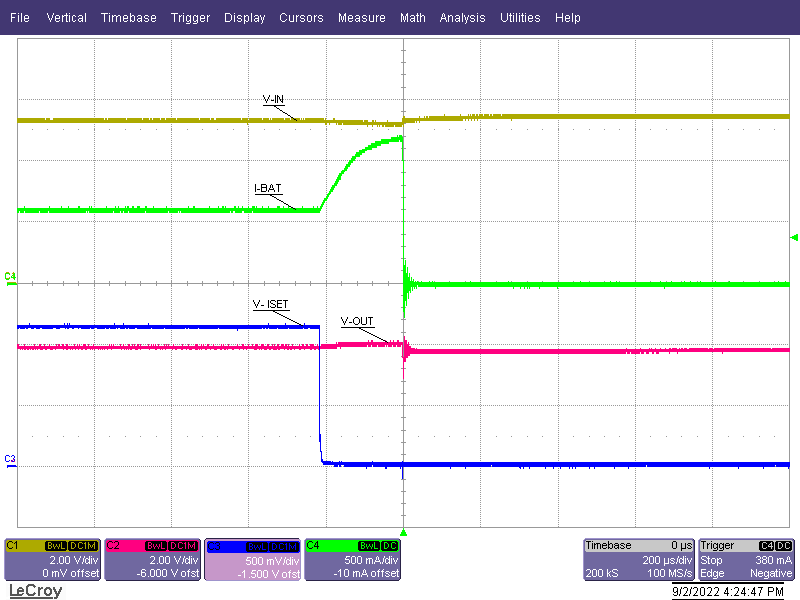
Task: Open the Timebase settings box showing 200 µs/div
Action: 640,560
